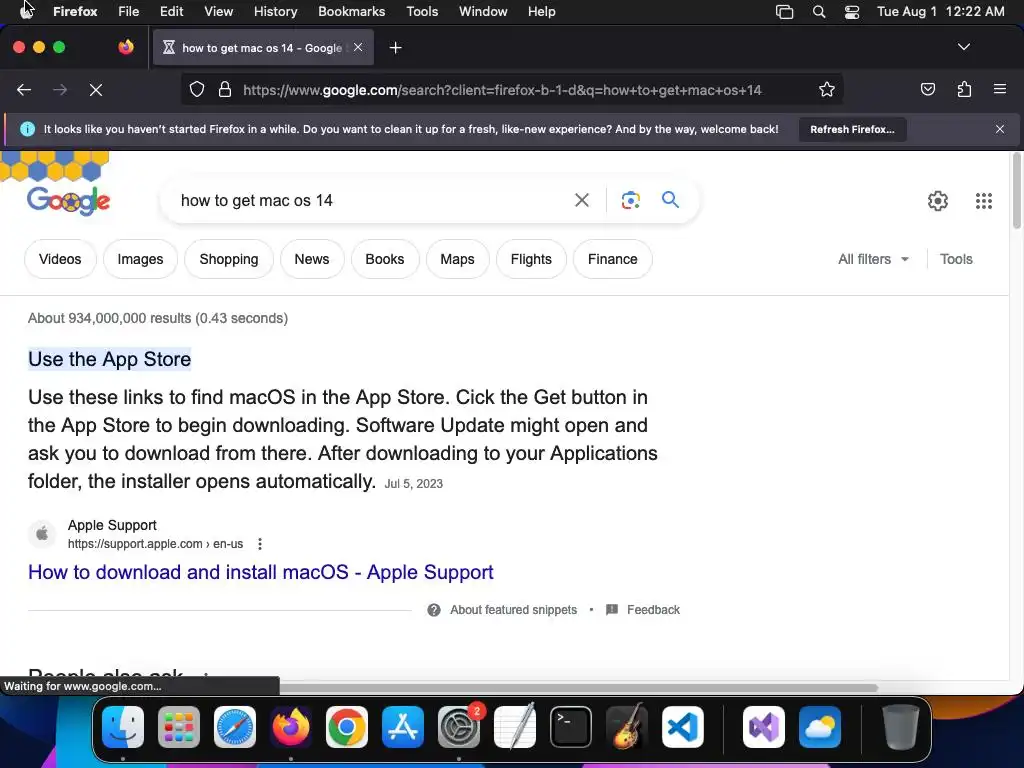The width and height of the screenshot is (1024, 768).
Task: Open Firefox extensions puzzle icon
Action: point(964,89)
